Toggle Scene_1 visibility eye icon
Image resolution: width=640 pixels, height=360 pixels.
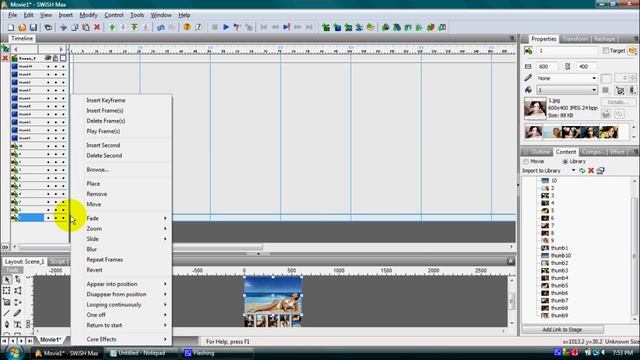click(x=48, y=58)
